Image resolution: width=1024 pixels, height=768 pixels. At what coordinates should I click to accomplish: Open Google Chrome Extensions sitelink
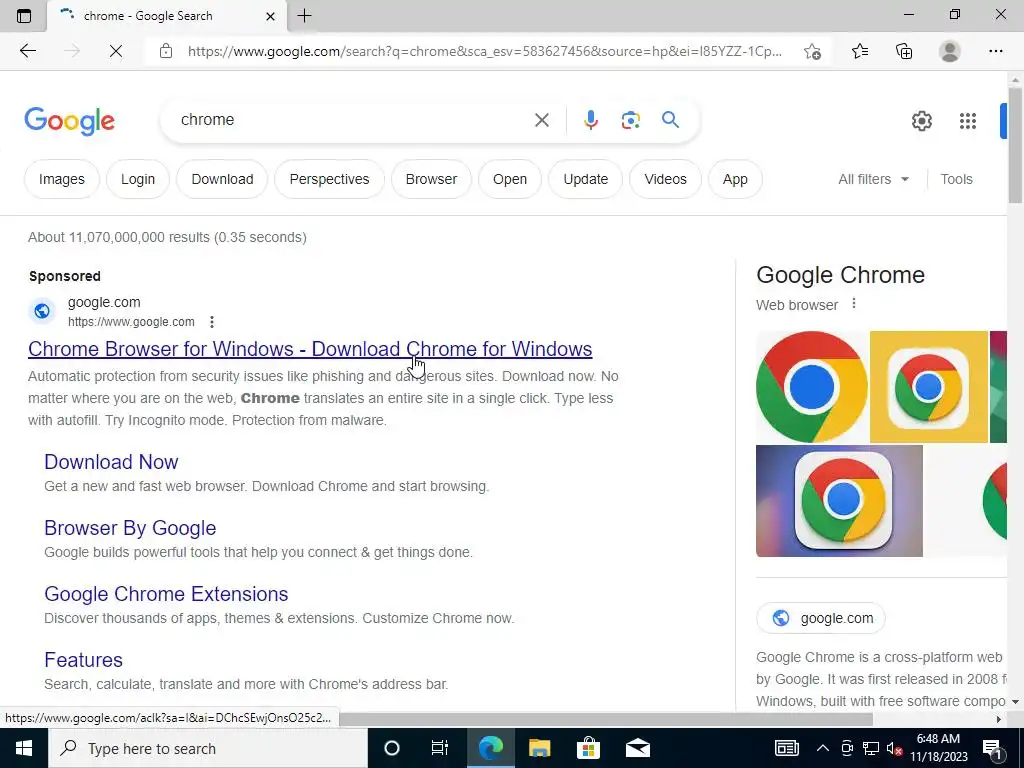166,594
